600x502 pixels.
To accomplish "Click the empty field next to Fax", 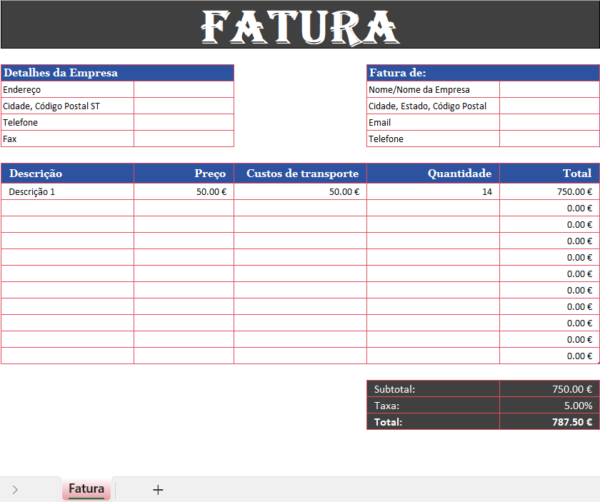I will [184, 139].
